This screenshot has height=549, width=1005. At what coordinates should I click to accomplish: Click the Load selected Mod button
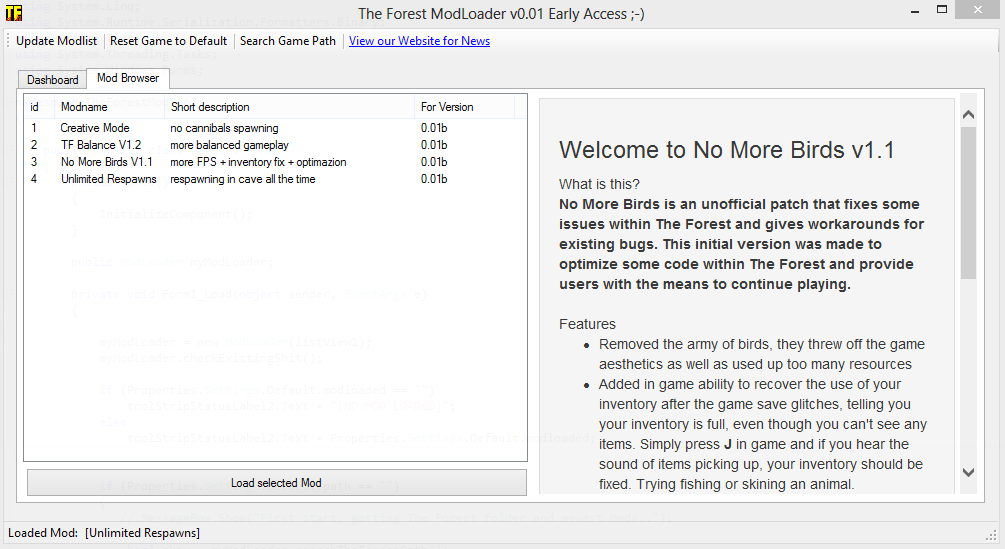[276, 483]
